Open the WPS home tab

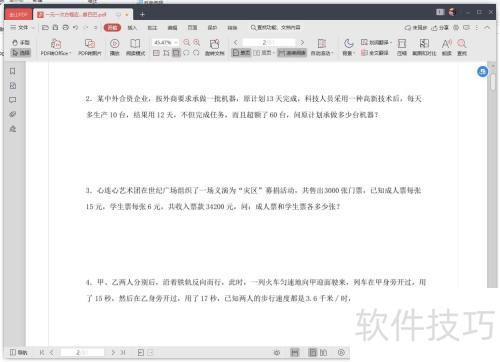19,14
